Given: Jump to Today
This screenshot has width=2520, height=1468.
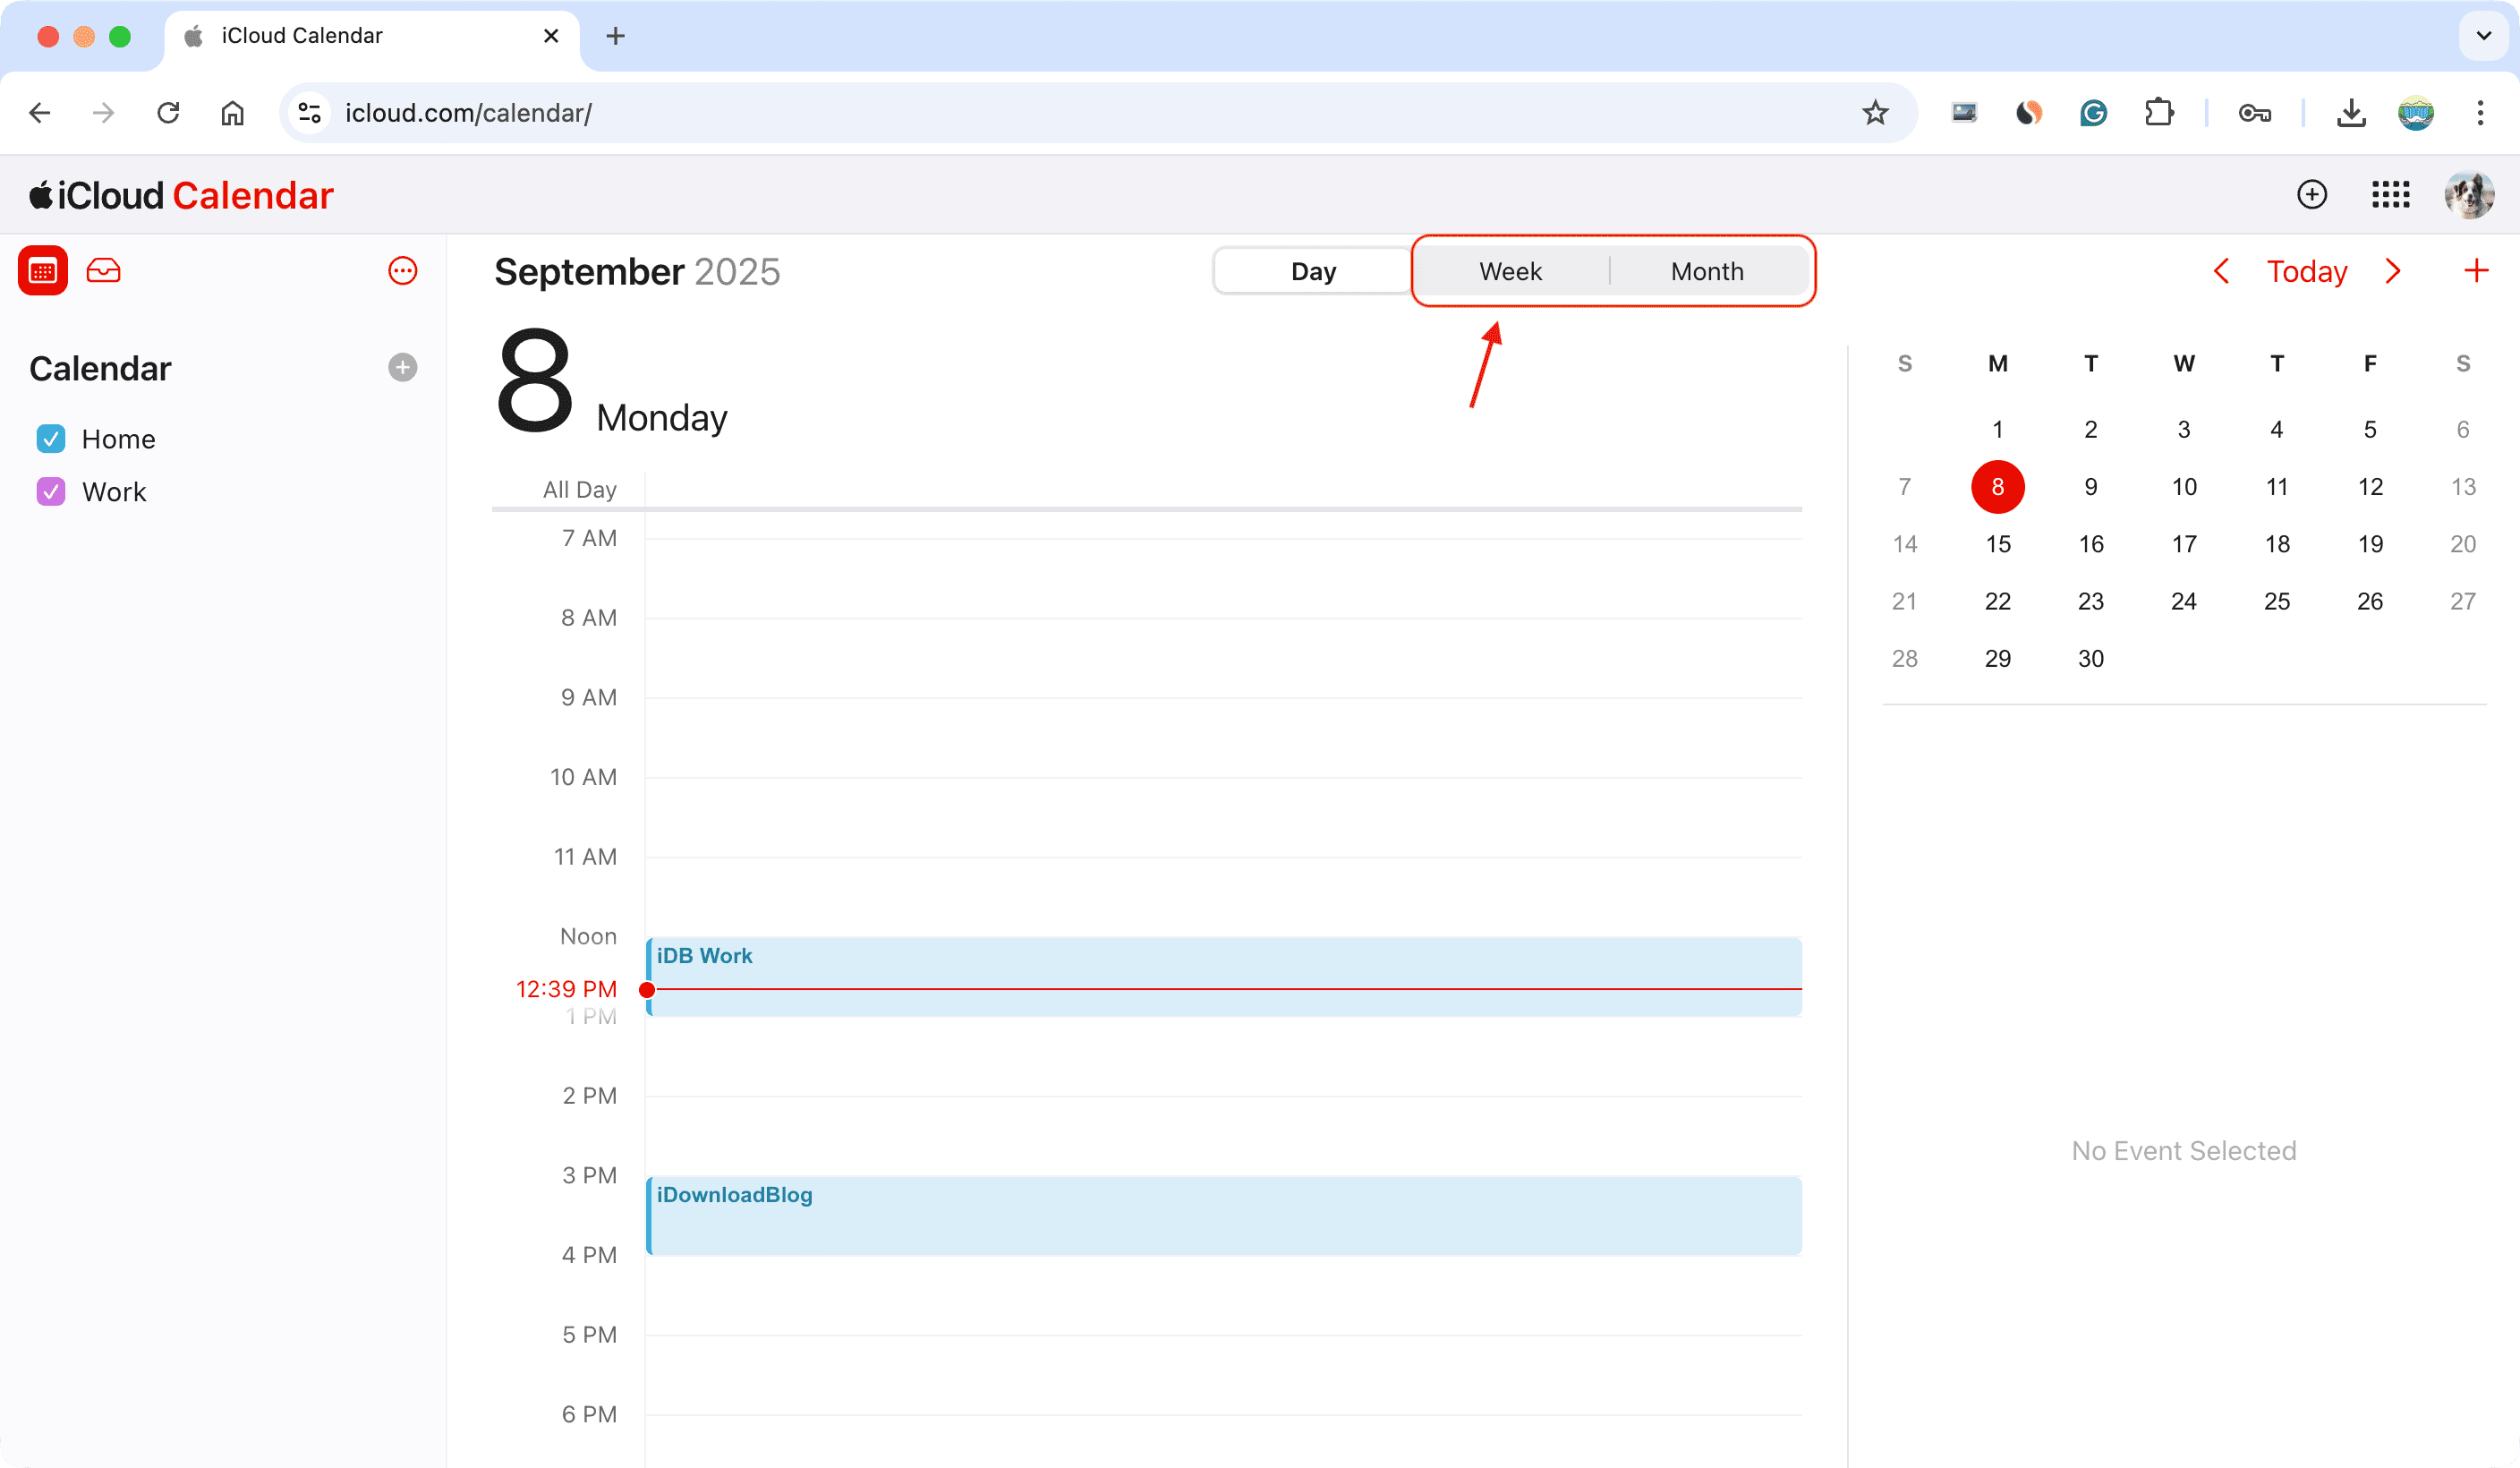Looking at the screenshot, I should click(x=2306, y=271).
